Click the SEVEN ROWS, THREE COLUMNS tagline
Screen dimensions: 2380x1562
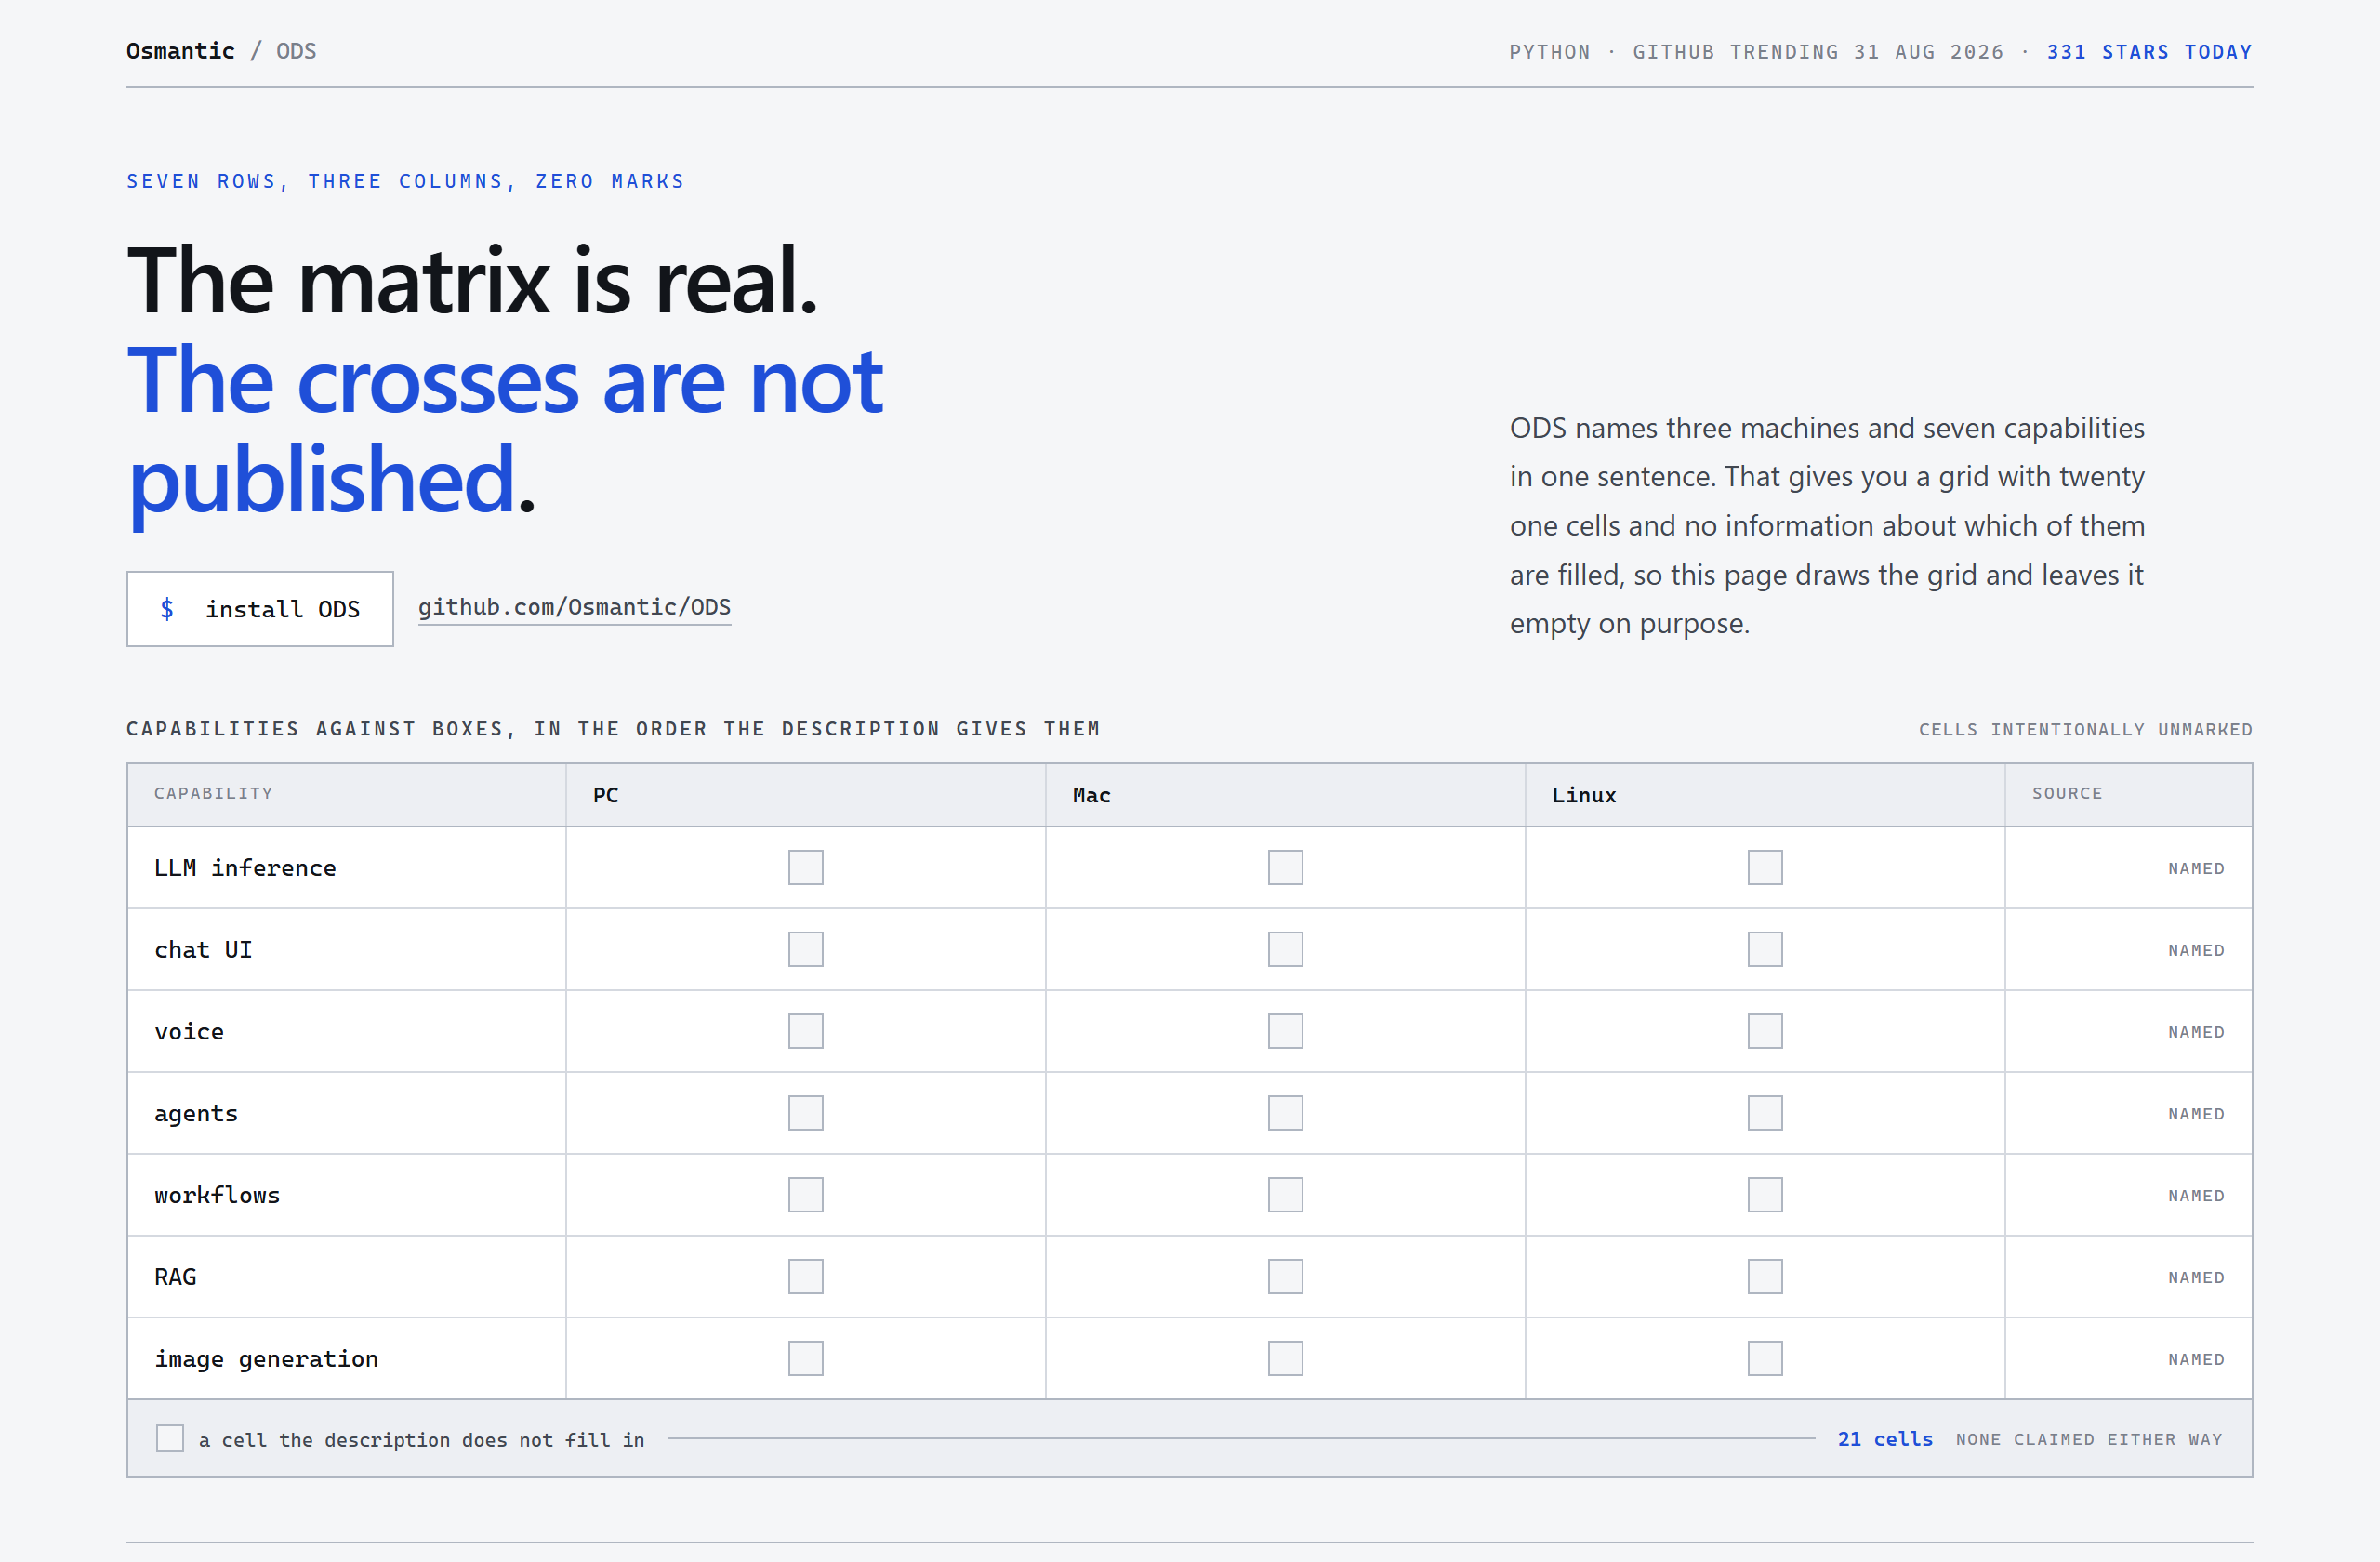405,181
